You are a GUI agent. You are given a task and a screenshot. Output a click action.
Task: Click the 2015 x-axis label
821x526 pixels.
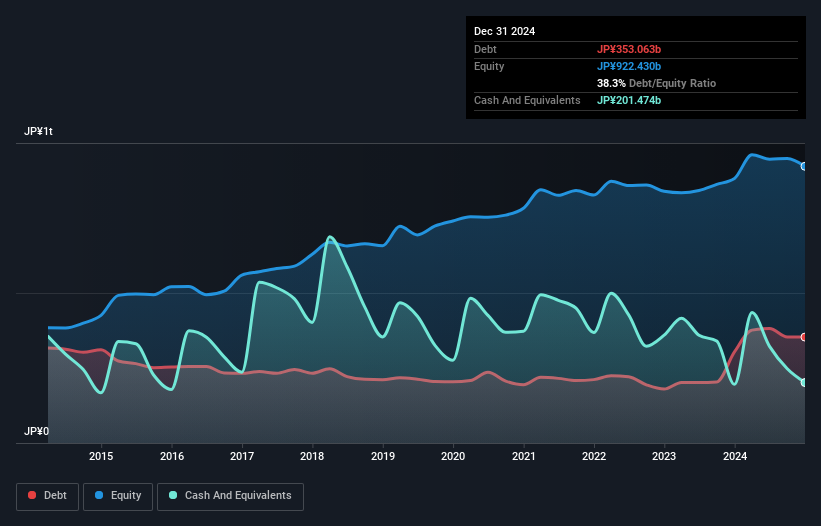click(101, 456)
